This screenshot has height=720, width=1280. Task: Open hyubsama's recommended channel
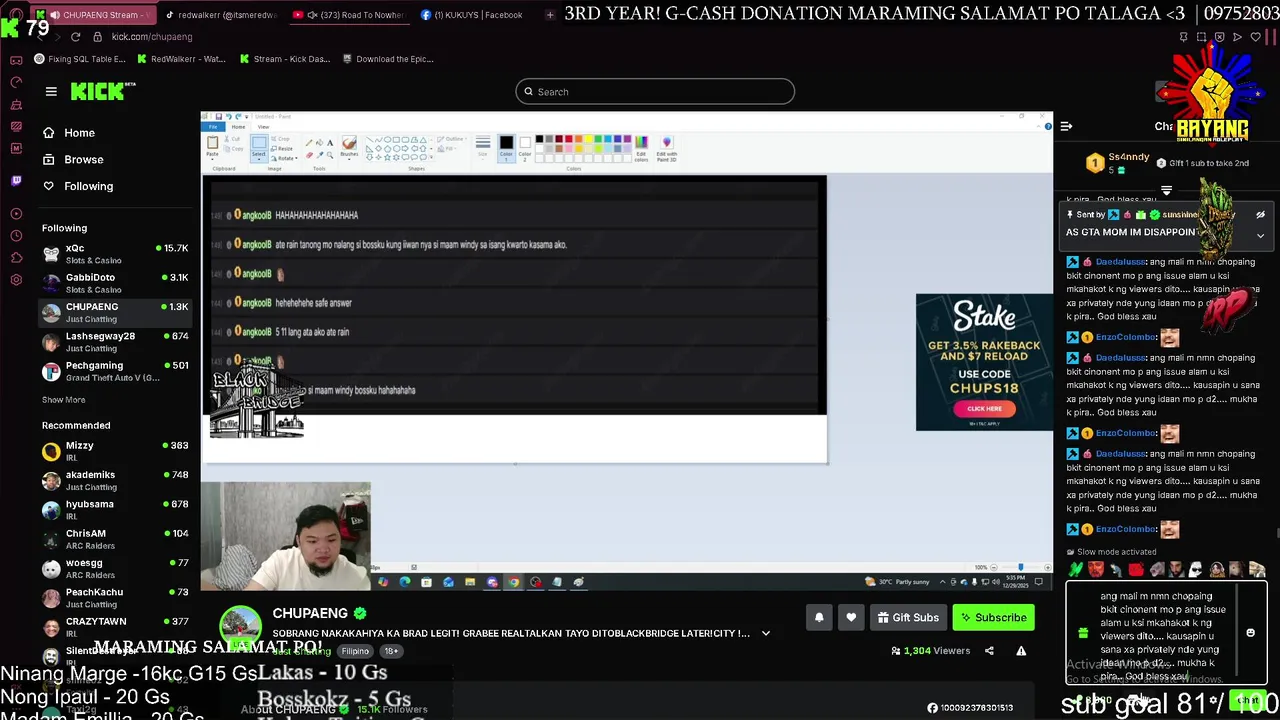click(x=115, y=510)
